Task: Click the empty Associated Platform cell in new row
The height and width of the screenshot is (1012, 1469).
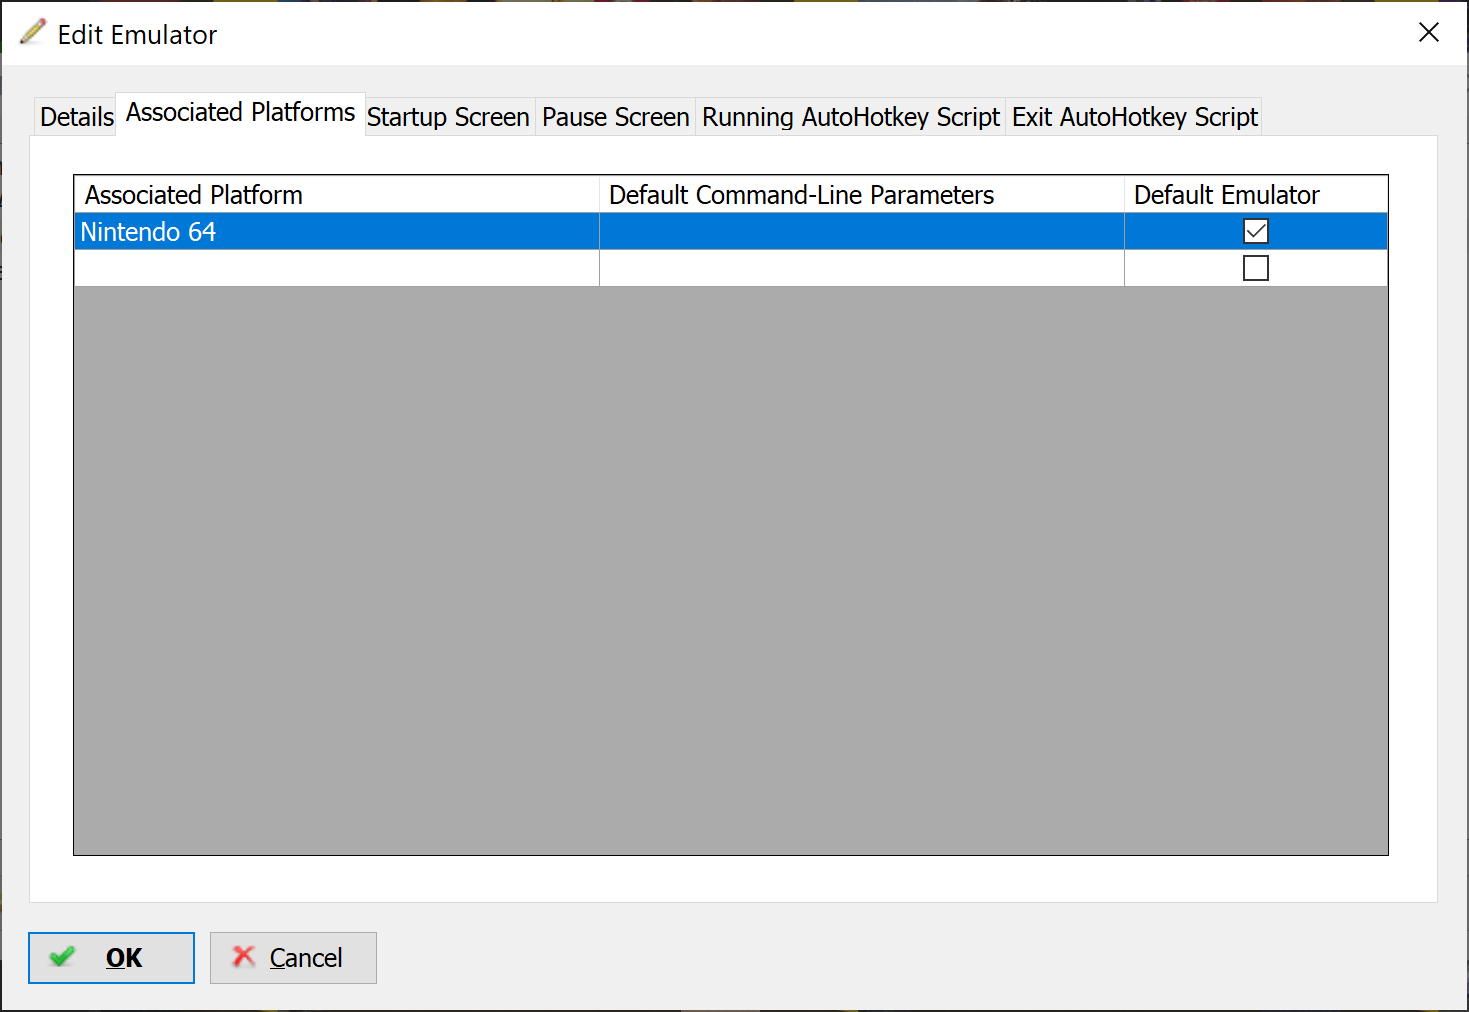Action: (x=337, y=268)
